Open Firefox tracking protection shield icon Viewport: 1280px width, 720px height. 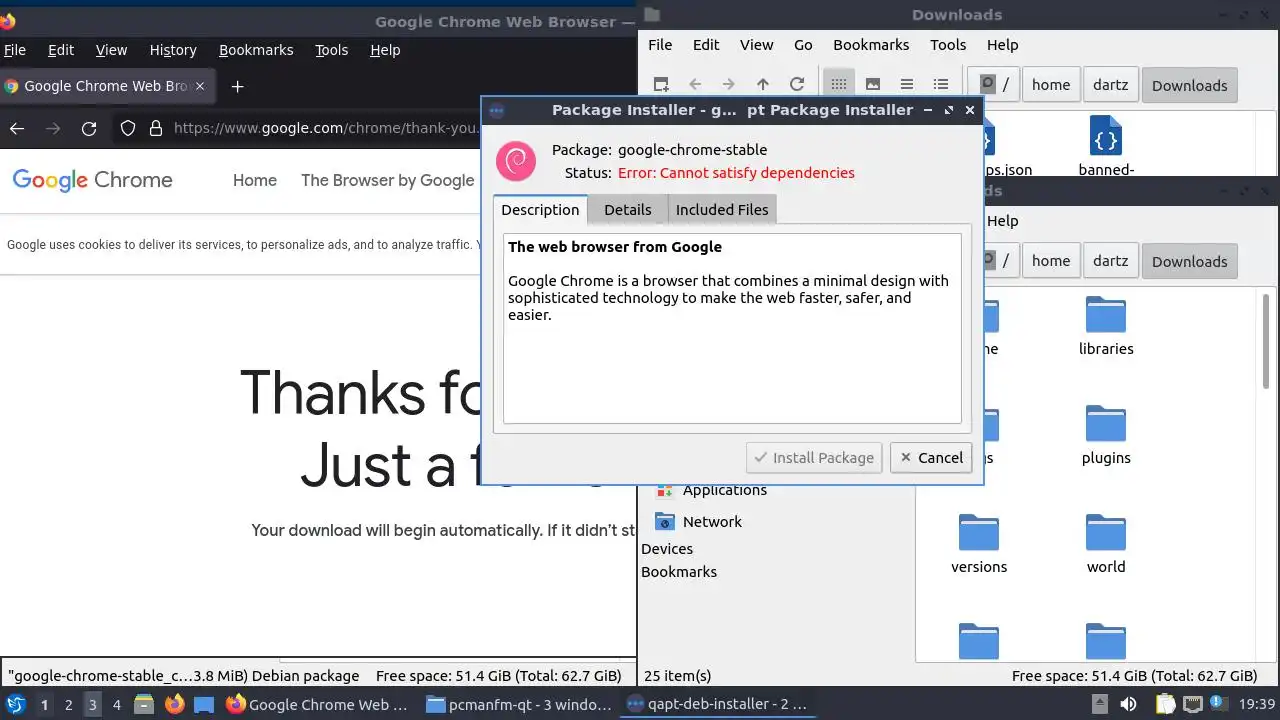click(x=128, y=128)
